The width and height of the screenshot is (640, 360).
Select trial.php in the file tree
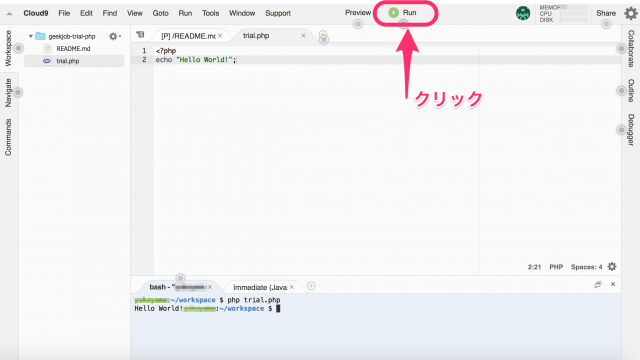click(x=68, y=61)
